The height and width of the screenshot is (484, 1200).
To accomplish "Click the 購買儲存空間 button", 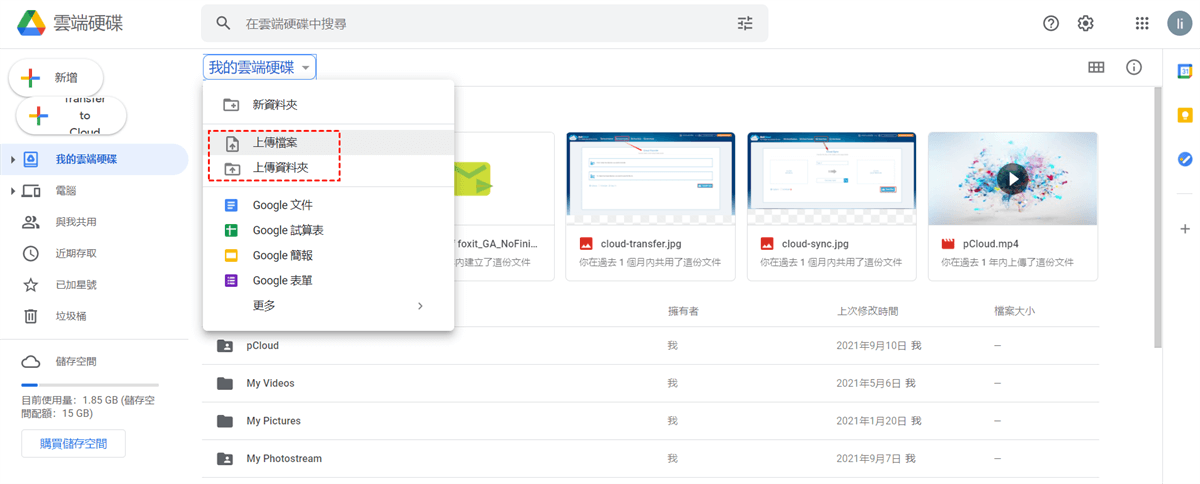I will 73,443.
